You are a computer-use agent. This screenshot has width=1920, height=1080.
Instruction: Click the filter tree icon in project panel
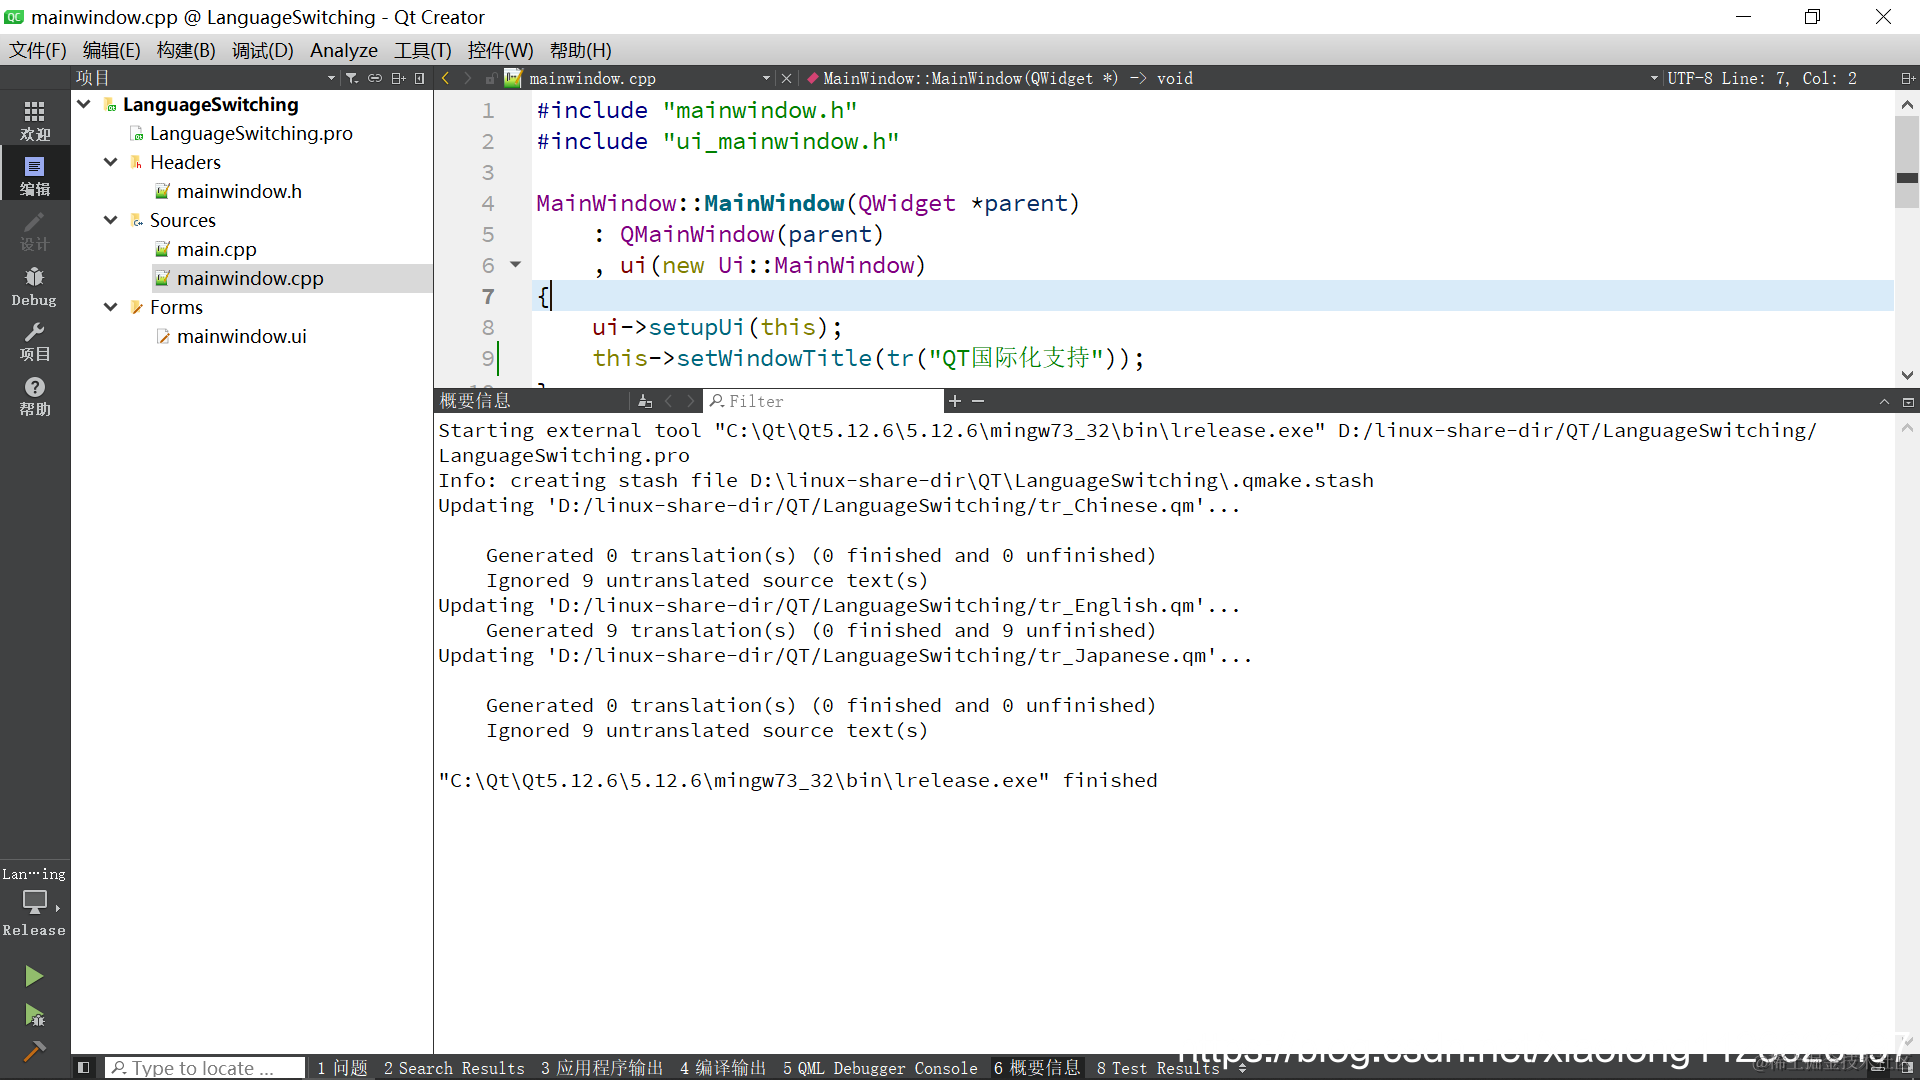tap(352, 78)
